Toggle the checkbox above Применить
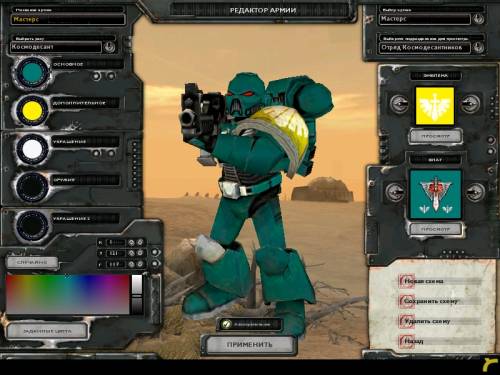The height and width of the screenshot is (375, 500). [x=227, y=324]
